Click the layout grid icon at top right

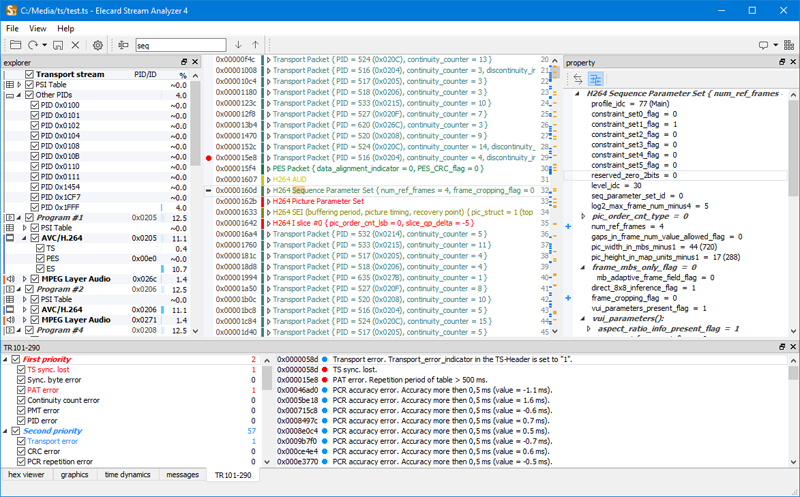pyautogui.click(x=789, y=45)
